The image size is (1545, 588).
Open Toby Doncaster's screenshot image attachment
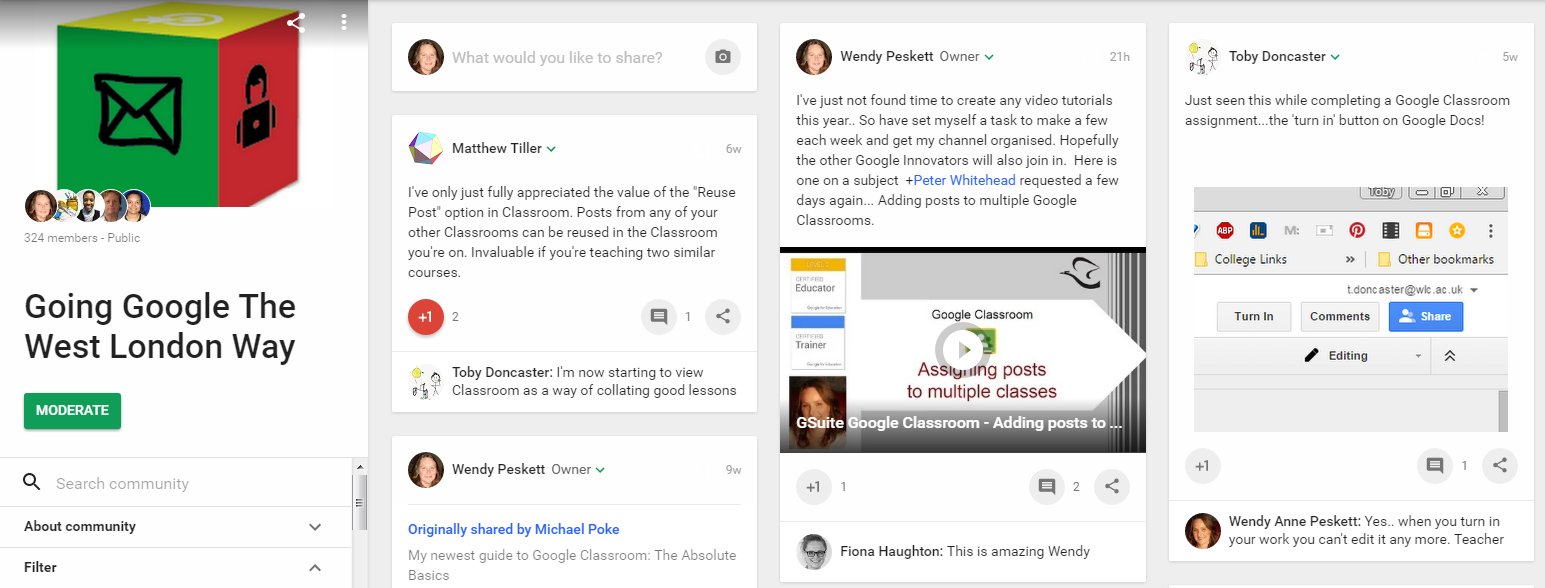pyautogui.click(x=1351, y=309)
